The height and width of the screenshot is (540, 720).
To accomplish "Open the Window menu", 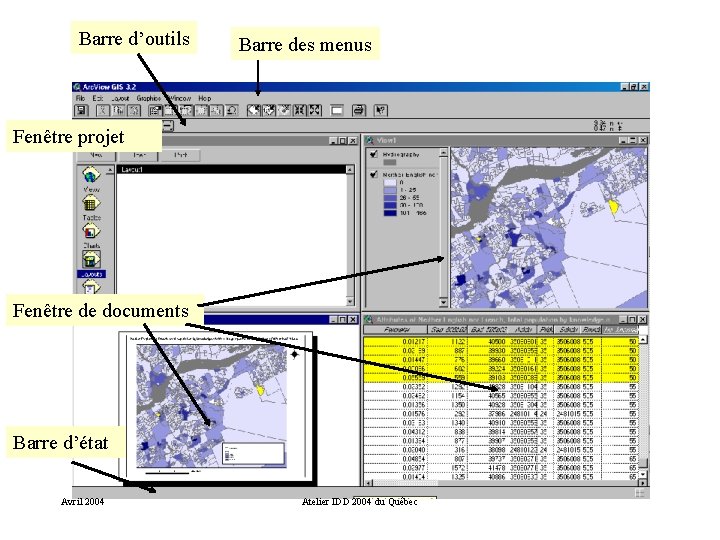I will pos(180,98).
